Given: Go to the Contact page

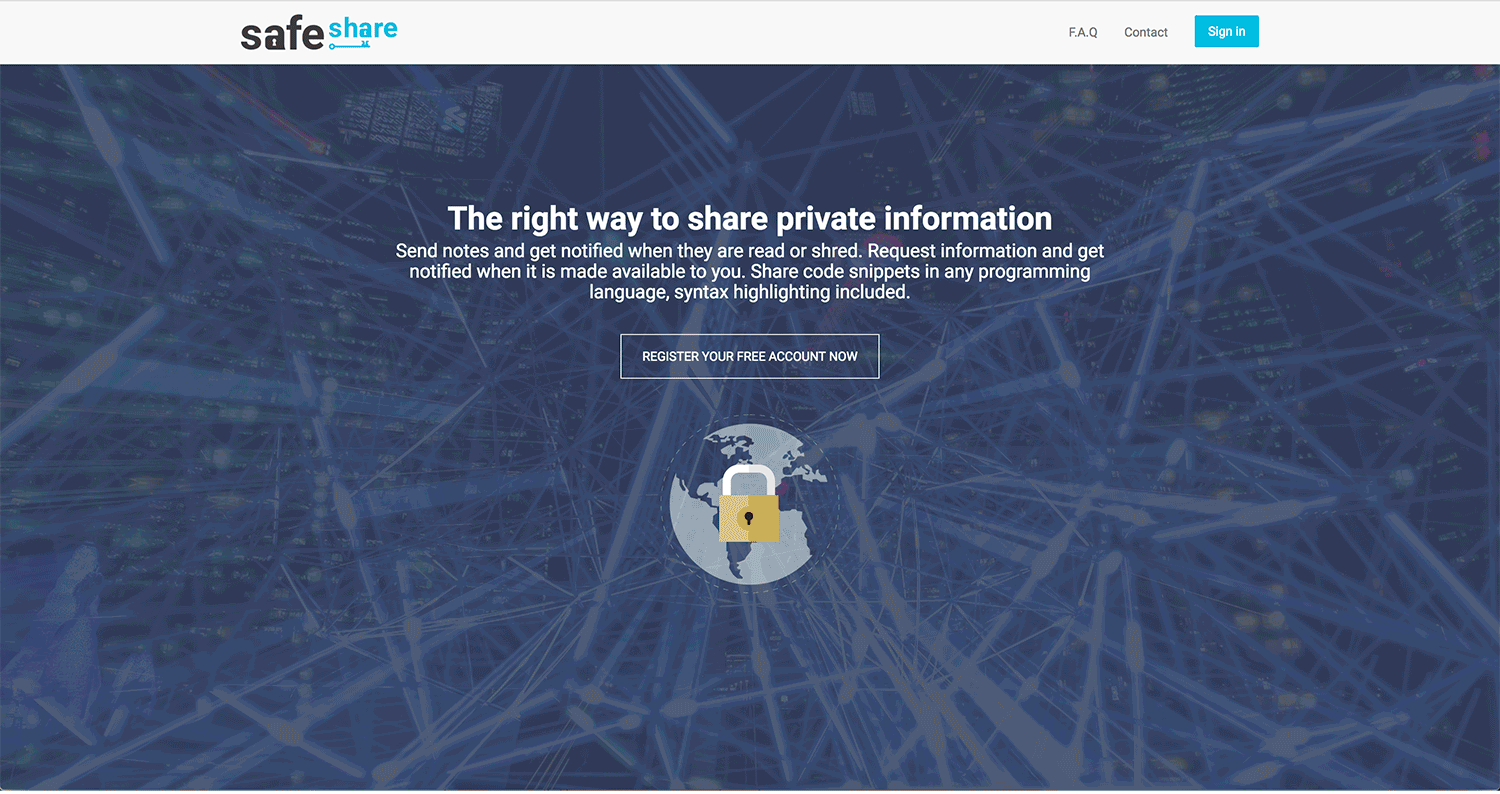Looking at the screenshot, I should [x=1146, y=32].
